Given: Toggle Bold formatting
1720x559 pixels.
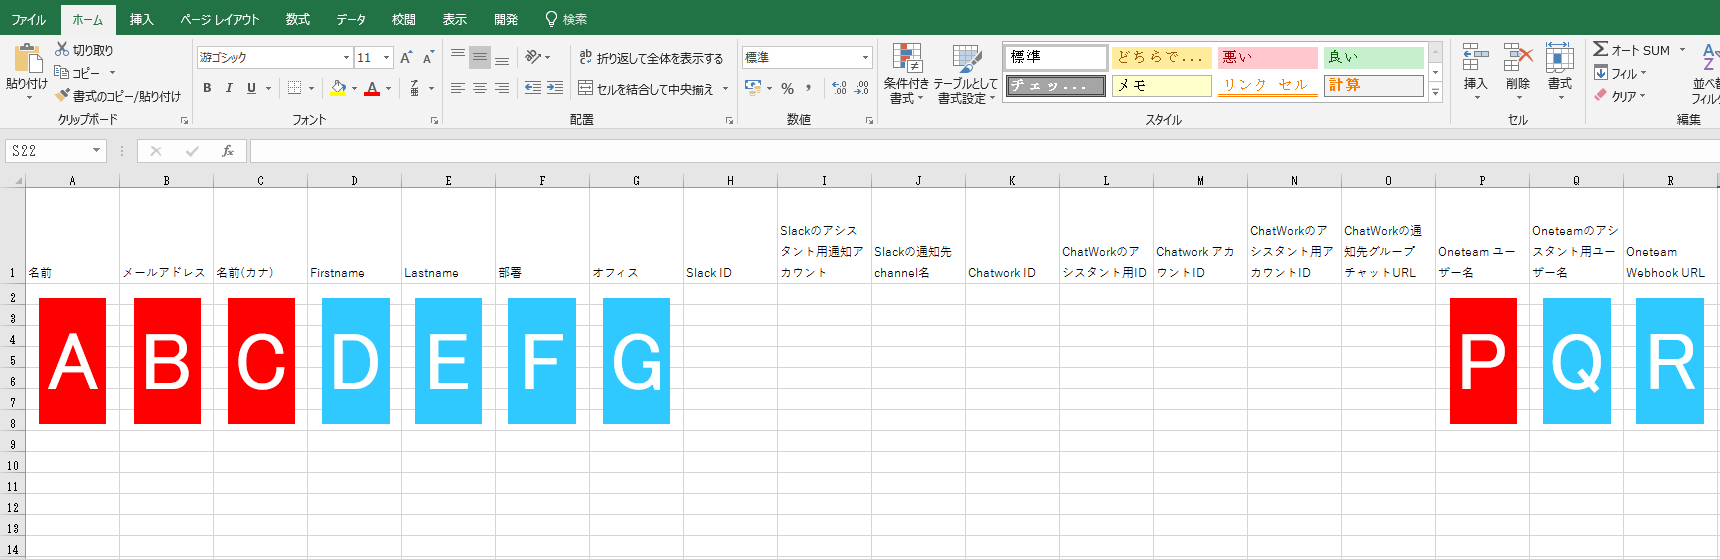Looking at the screenshot, I should (207, 88).
